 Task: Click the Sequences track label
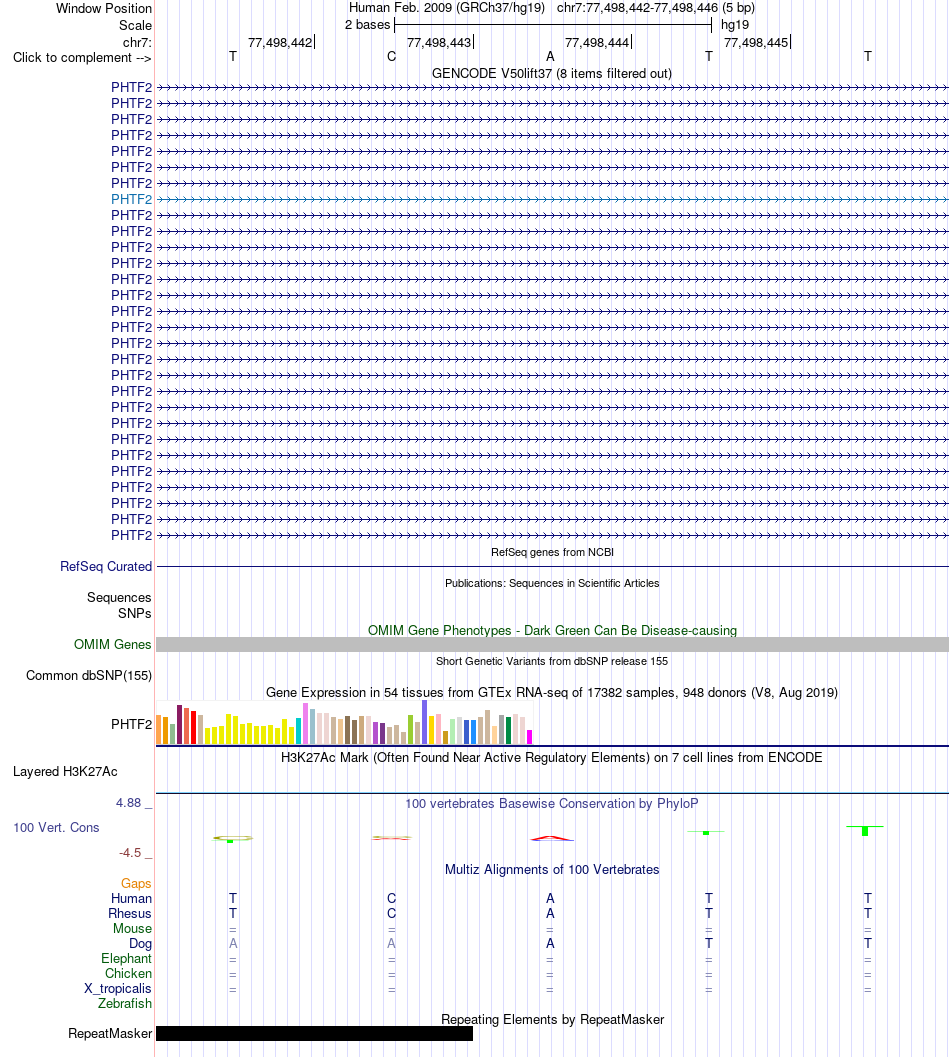(119, 598)
